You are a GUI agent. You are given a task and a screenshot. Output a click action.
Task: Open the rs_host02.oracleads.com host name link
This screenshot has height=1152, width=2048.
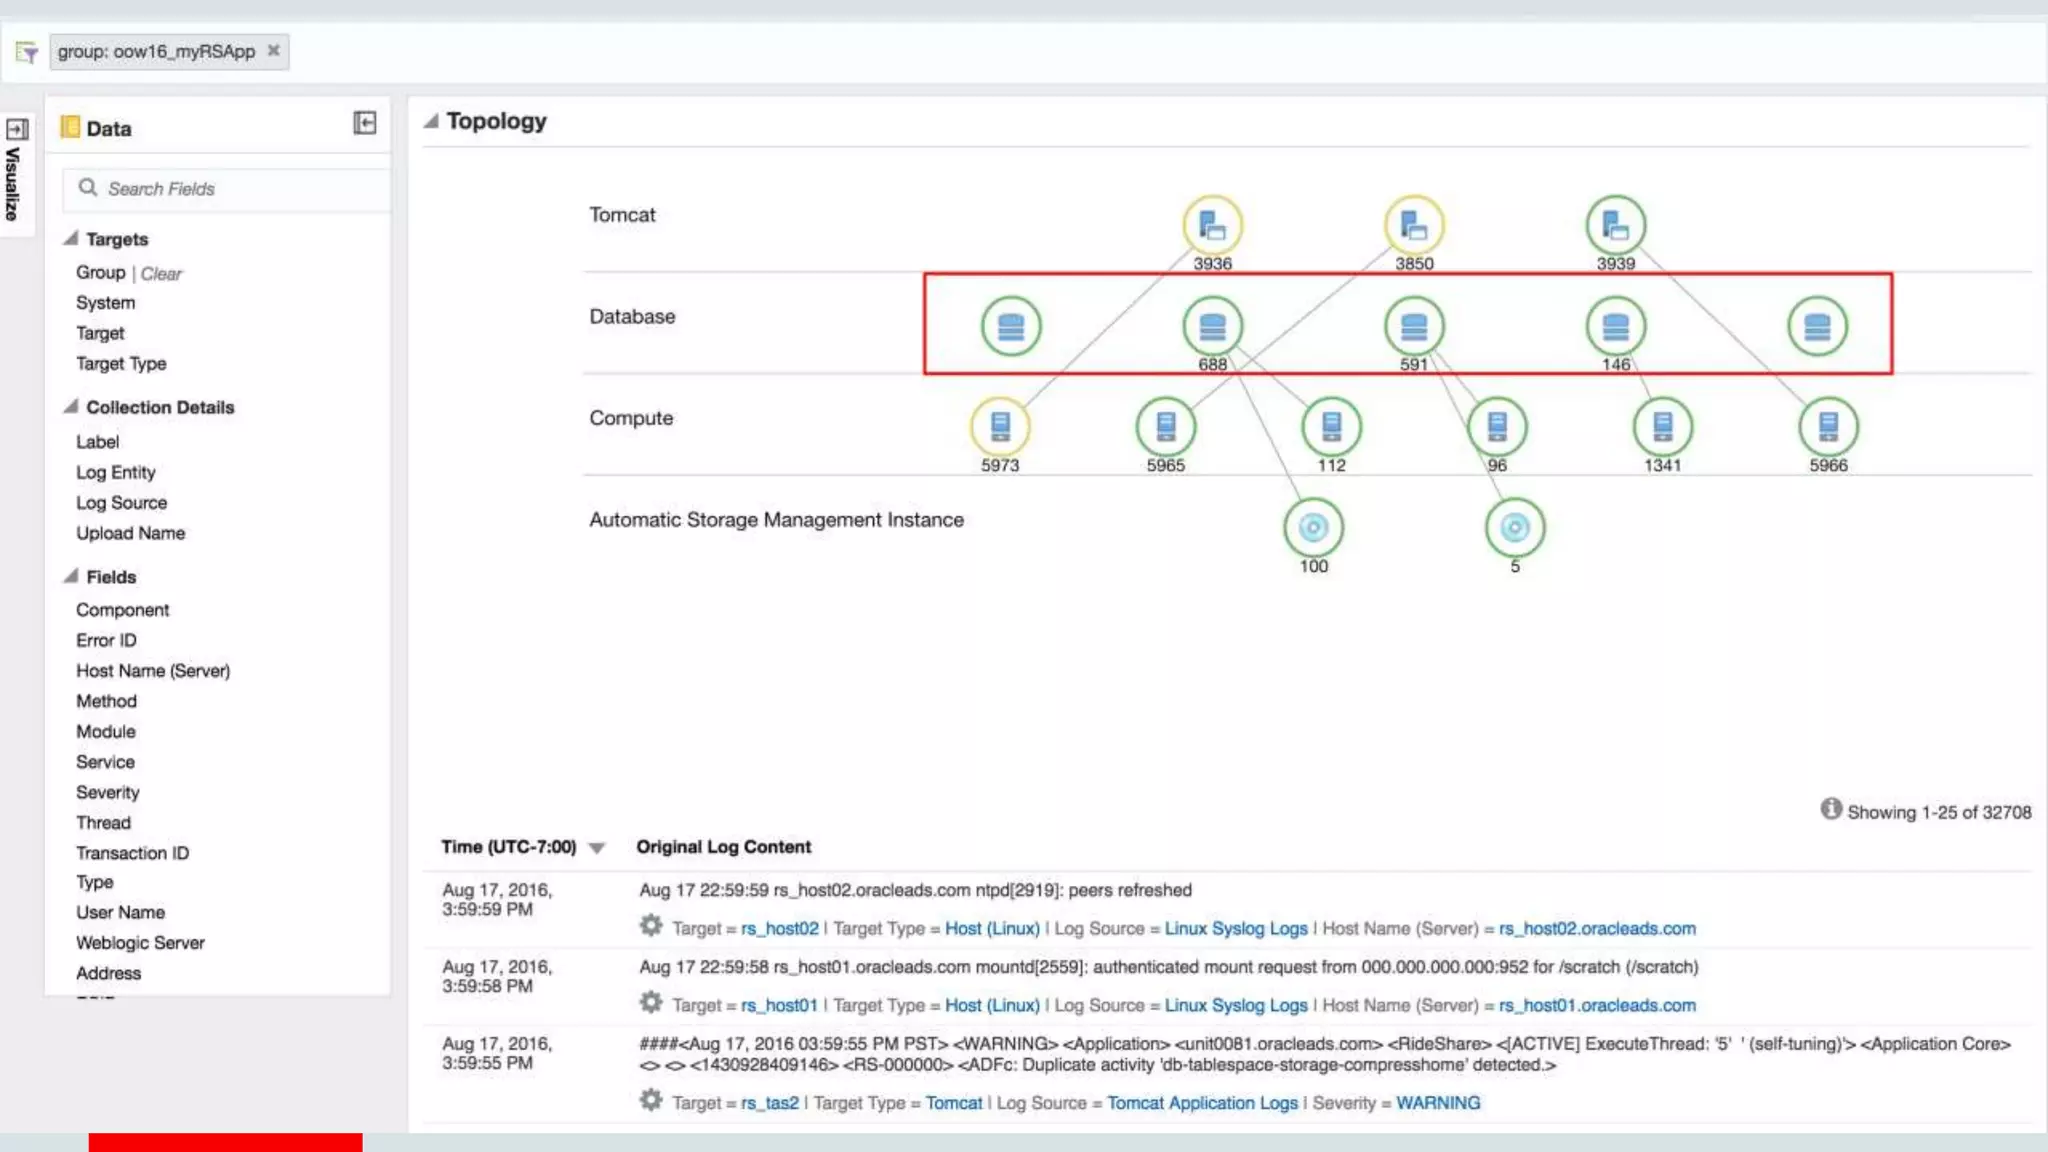(1596, 929)
